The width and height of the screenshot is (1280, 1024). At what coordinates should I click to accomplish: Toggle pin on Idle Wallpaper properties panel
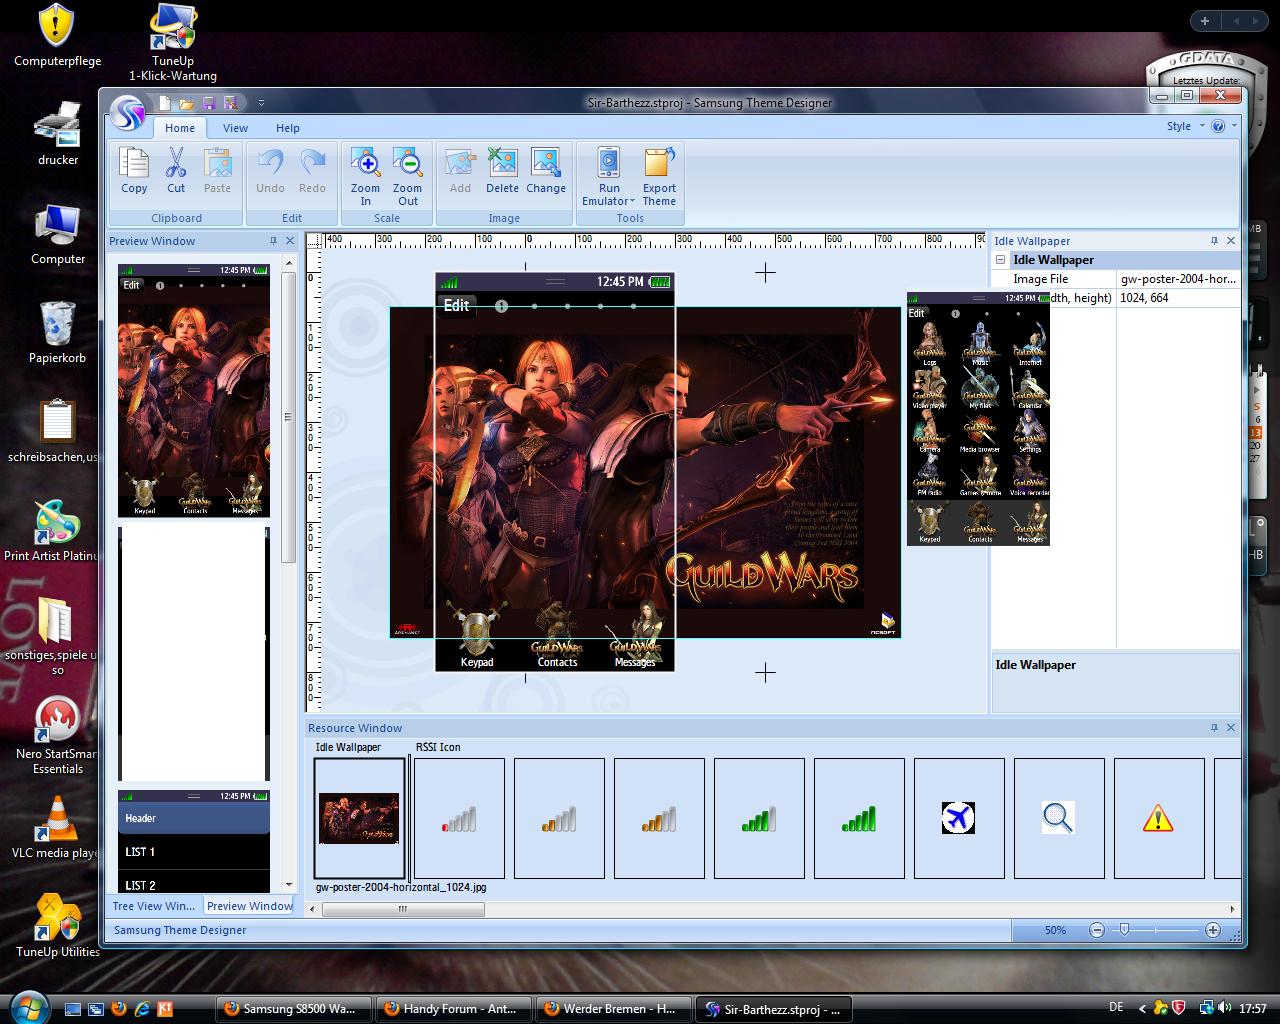pyautogui.click(x=1214, y=241)
